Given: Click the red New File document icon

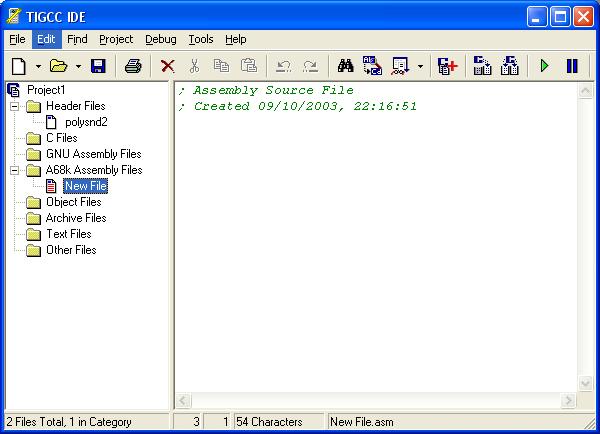Looking at the screenshot, I should tap(51, 186).
